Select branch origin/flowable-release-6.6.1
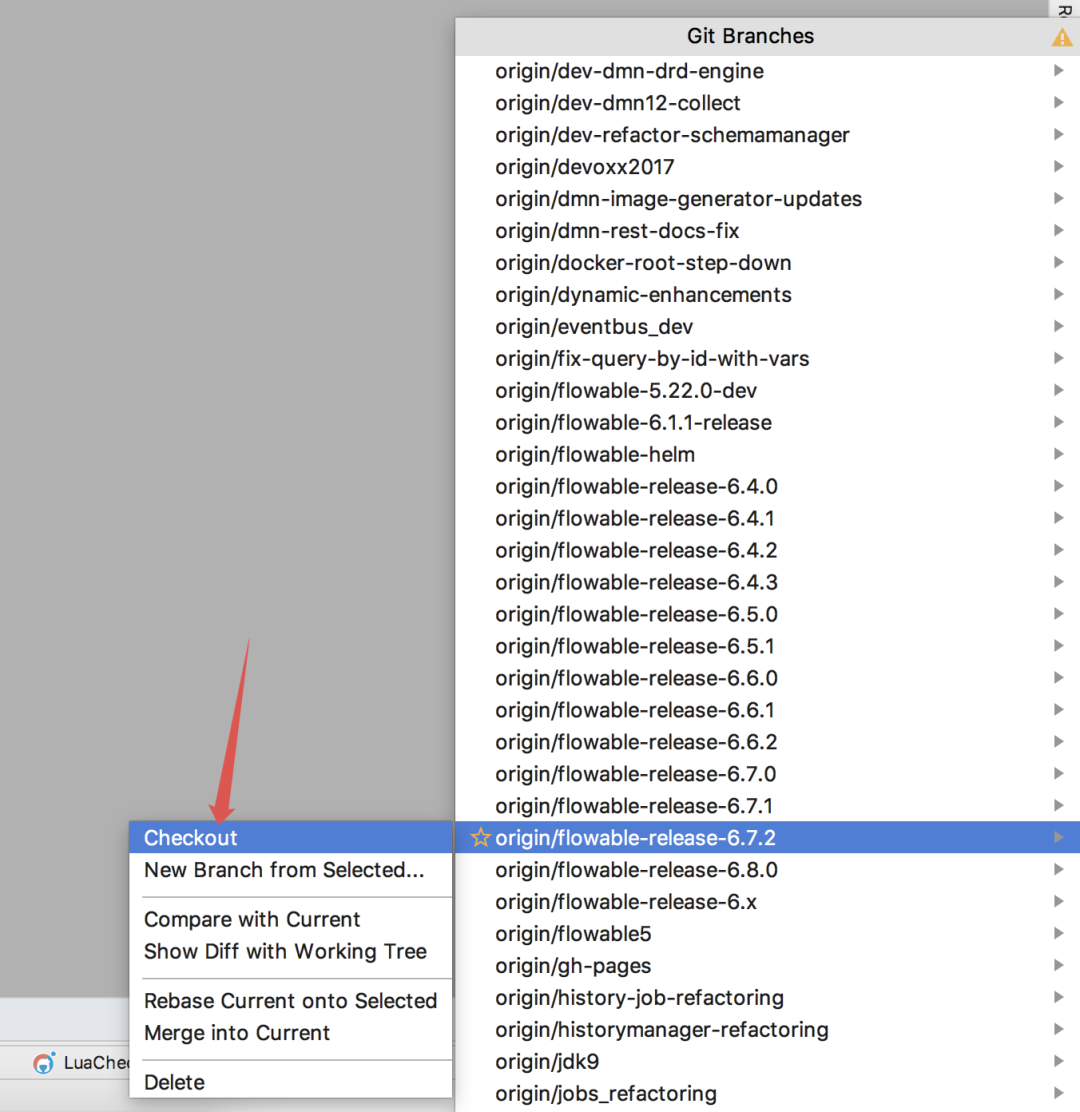Screen dimensions: 1080x1112 click(767, 710)
